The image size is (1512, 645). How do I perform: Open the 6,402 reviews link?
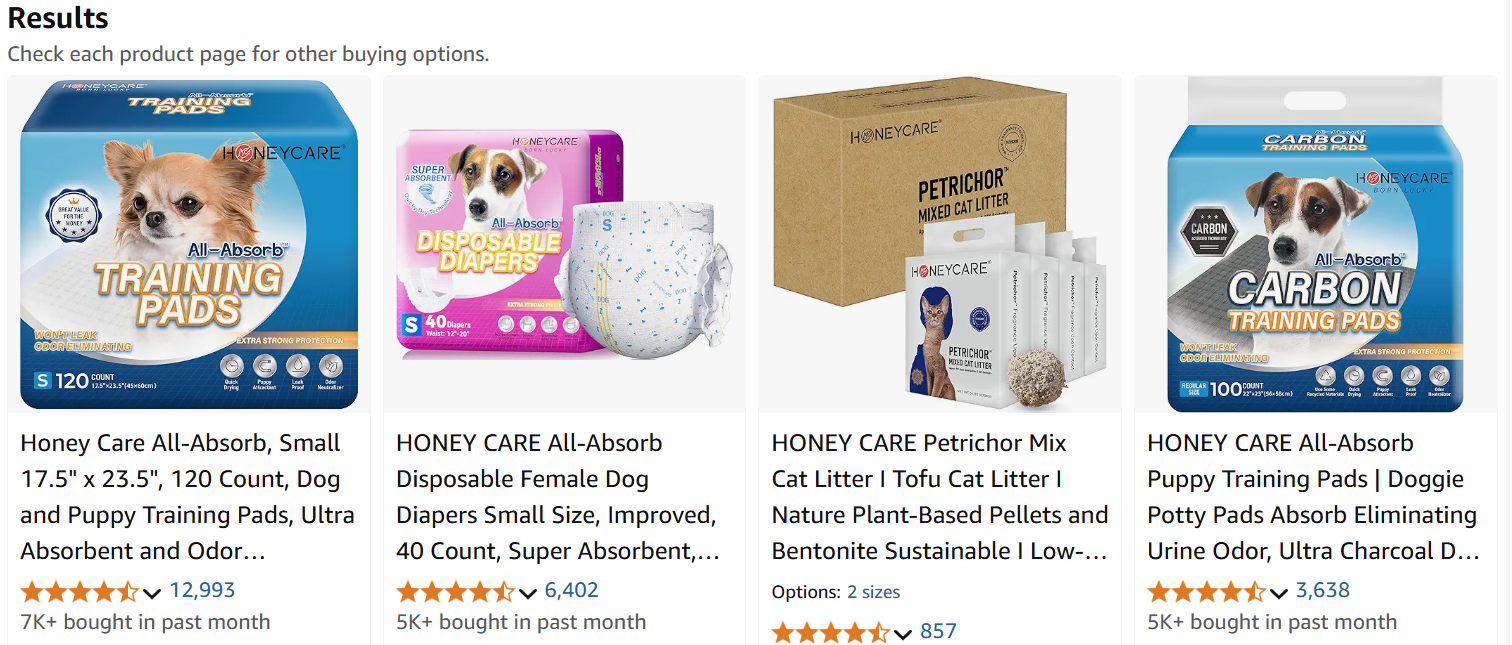point(571,590)
